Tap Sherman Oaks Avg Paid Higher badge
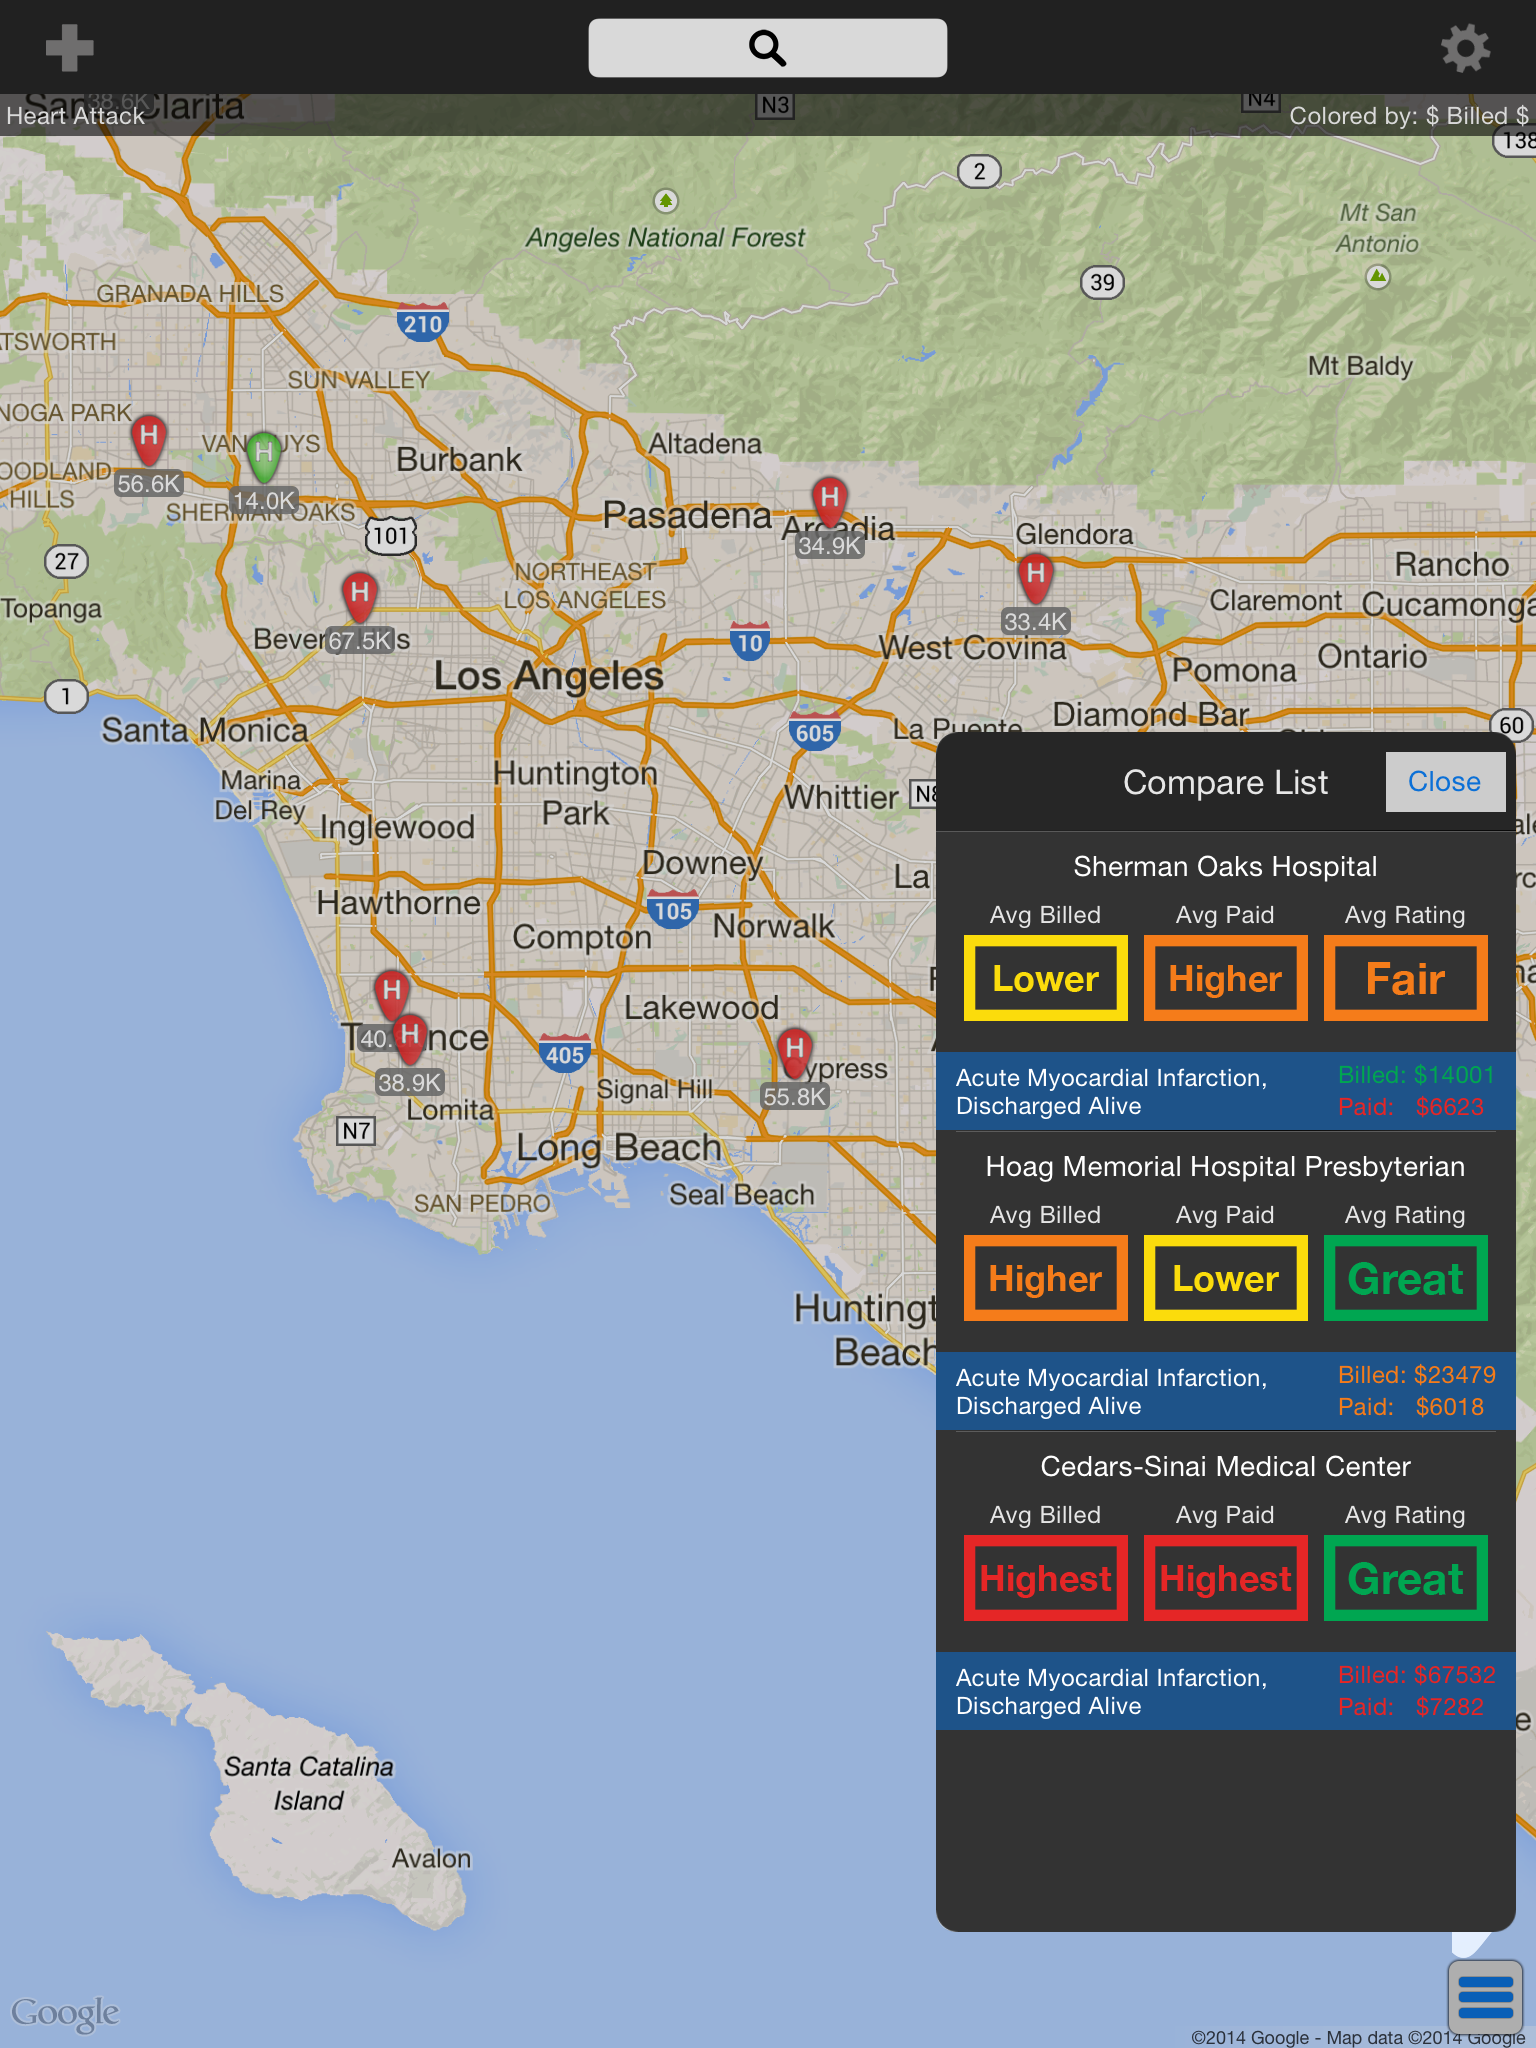 (x=1226, y=978)
